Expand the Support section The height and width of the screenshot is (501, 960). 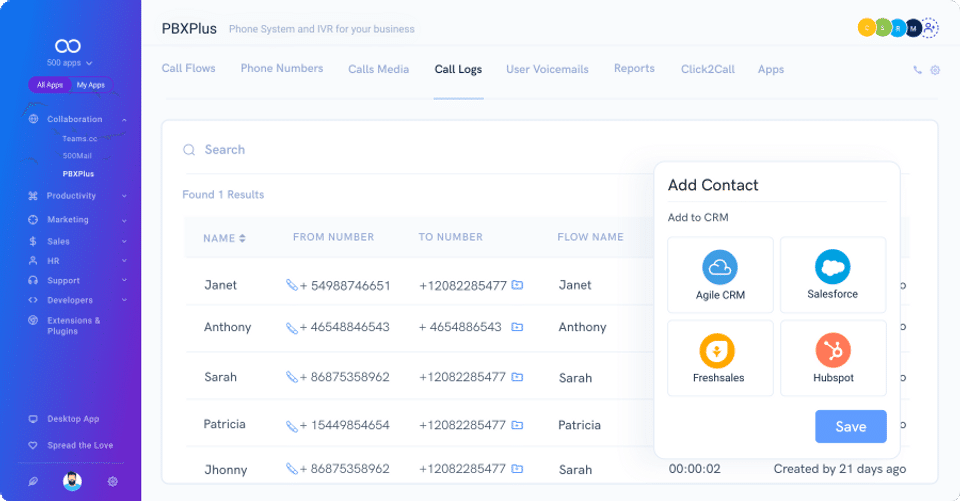tap(124, 281)
